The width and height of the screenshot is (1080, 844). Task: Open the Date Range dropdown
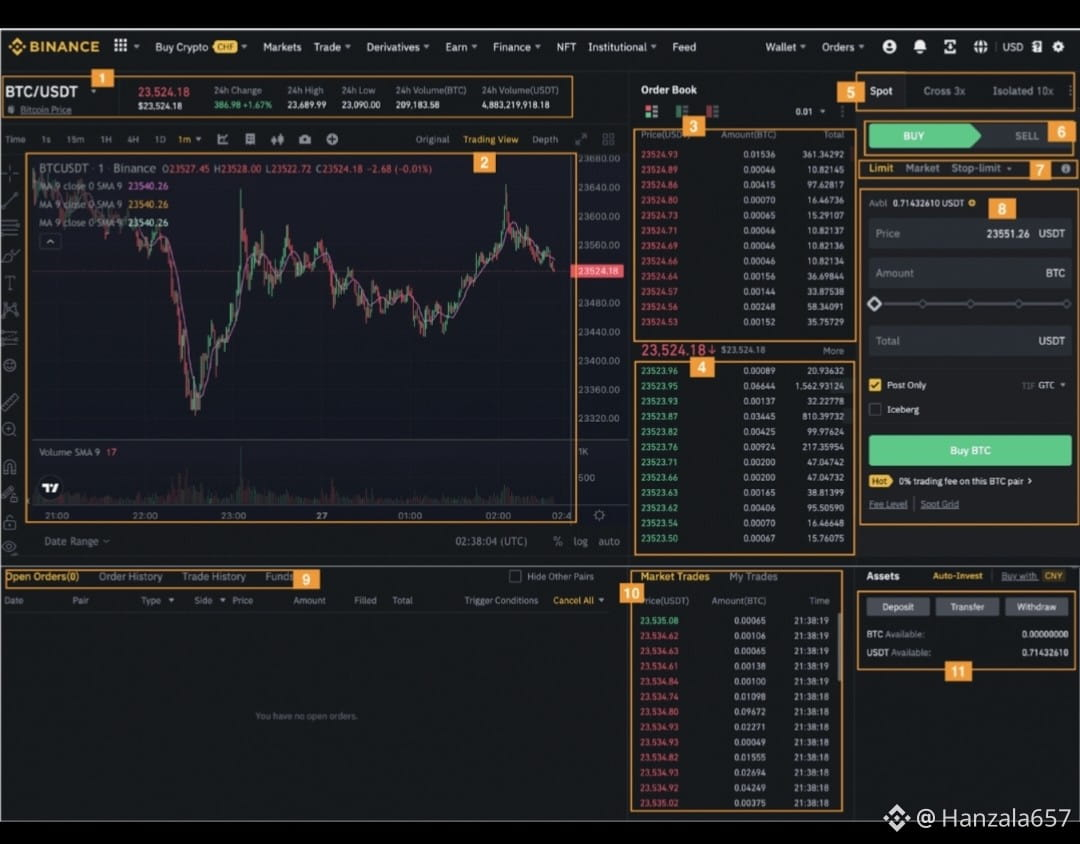click(76, 542)
